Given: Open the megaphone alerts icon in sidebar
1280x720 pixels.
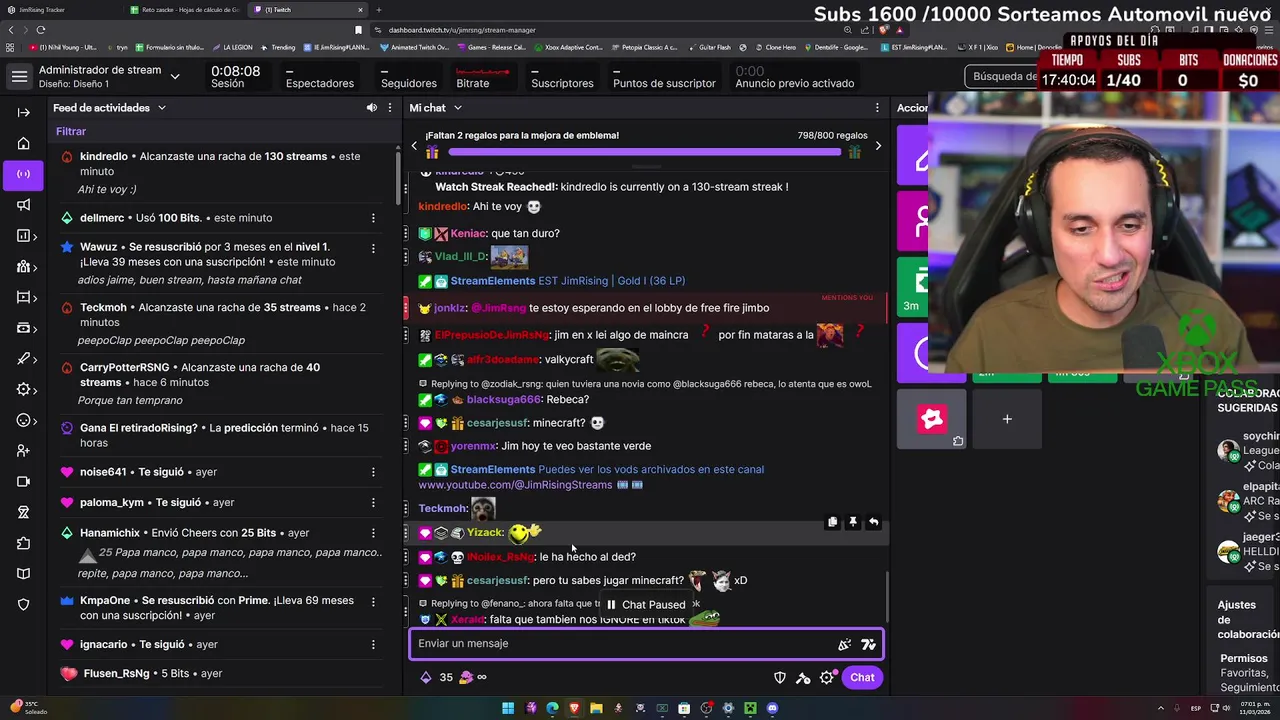Looking at the screenshot, I should click(x=24, y=205).
